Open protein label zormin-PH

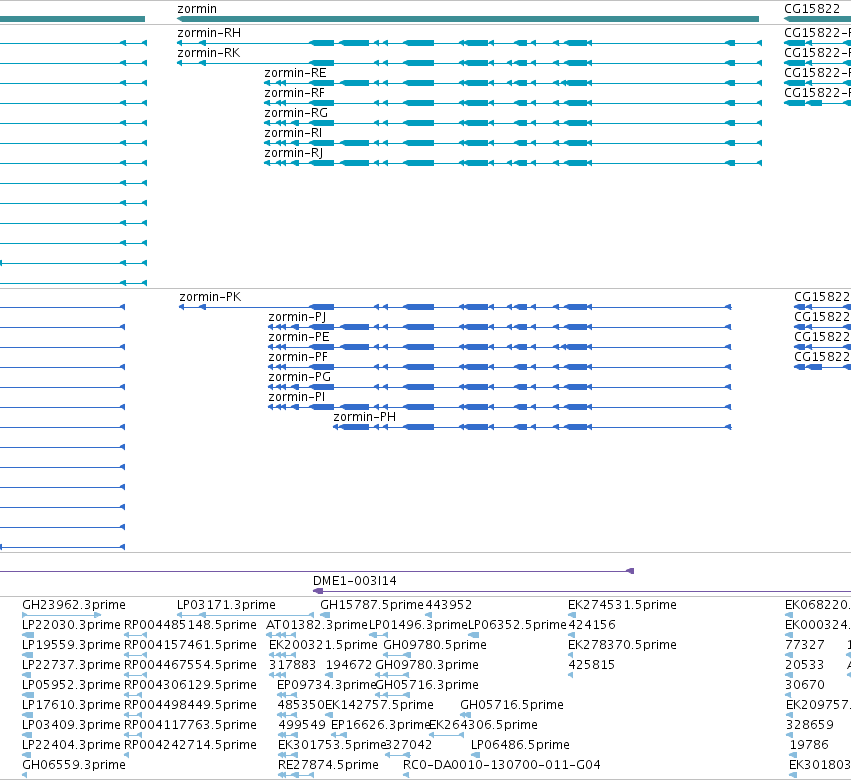tap(364, 417)
